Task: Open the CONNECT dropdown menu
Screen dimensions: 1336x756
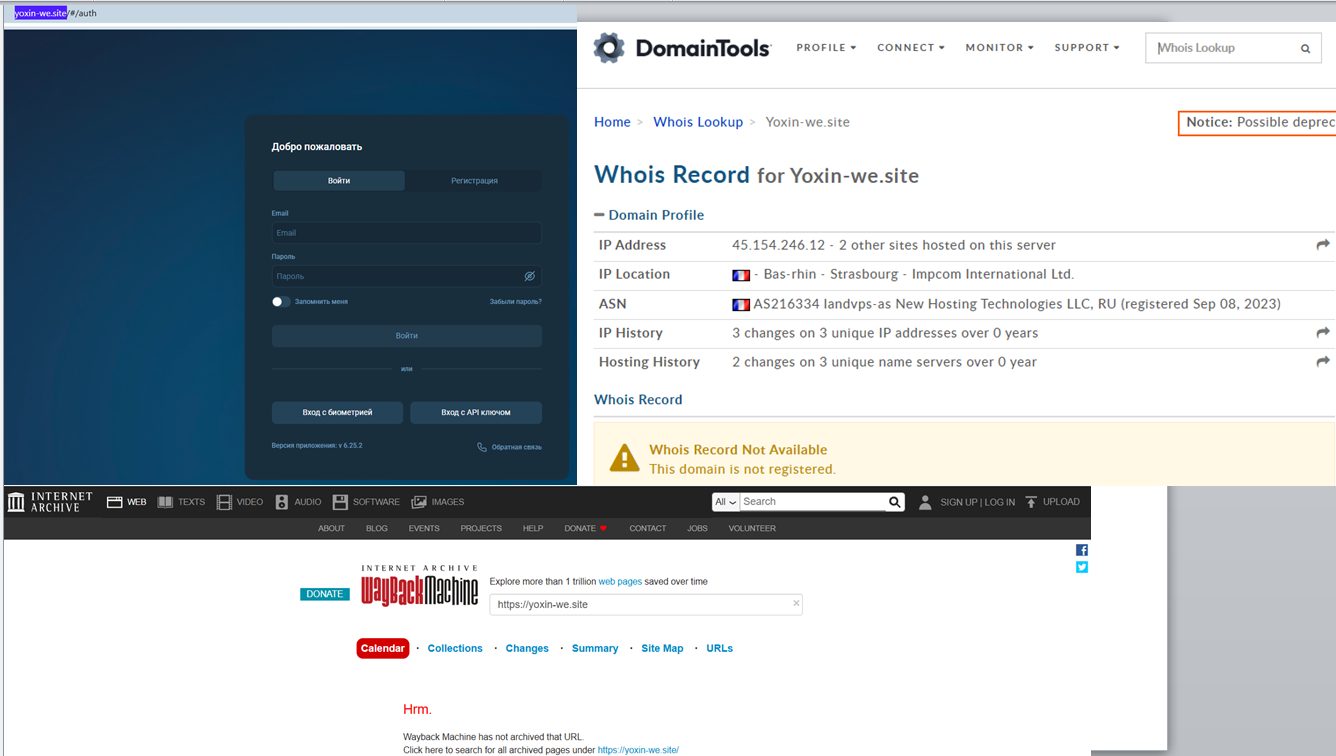Action: [911, 48]
